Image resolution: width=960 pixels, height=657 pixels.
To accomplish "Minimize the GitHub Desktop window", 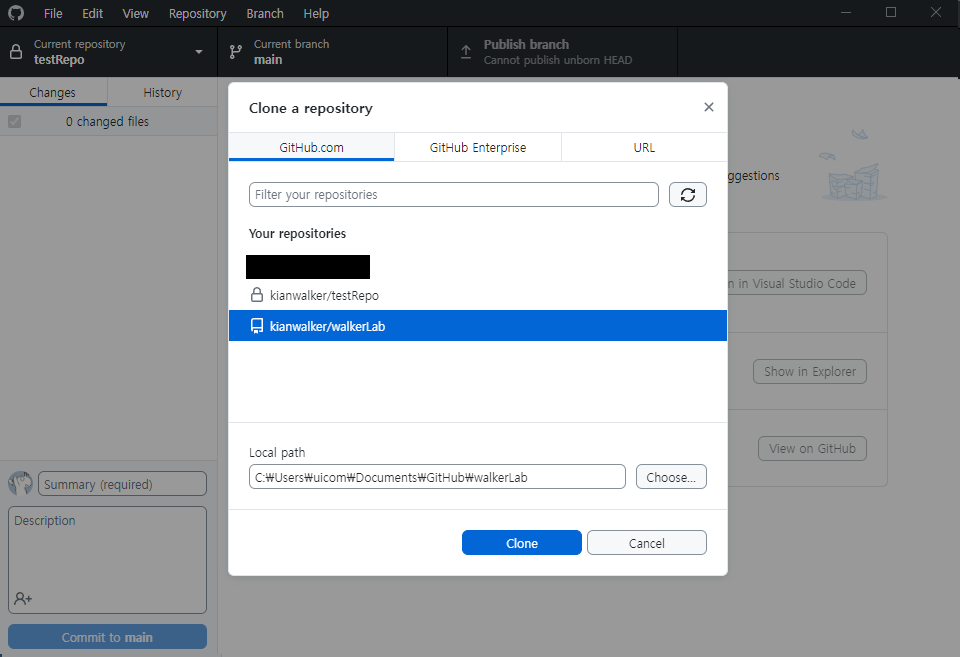I will pos(846,12).
